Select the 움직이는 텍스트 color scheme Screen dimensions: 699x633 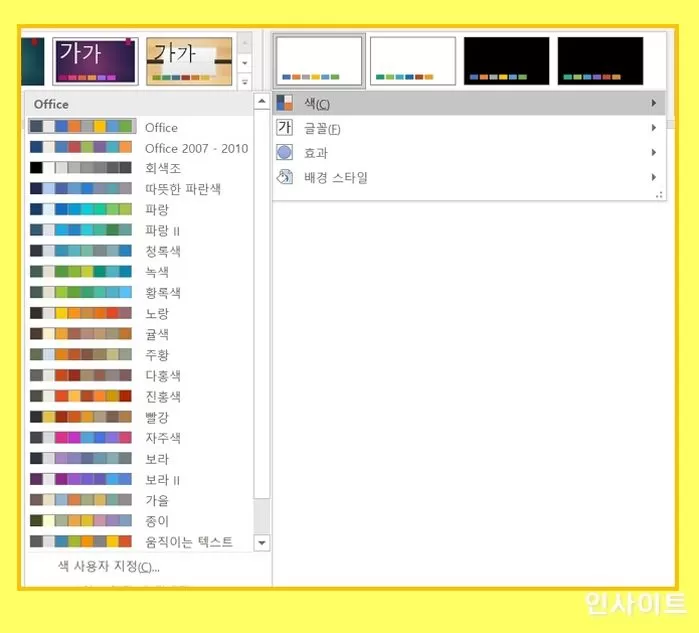140,541
